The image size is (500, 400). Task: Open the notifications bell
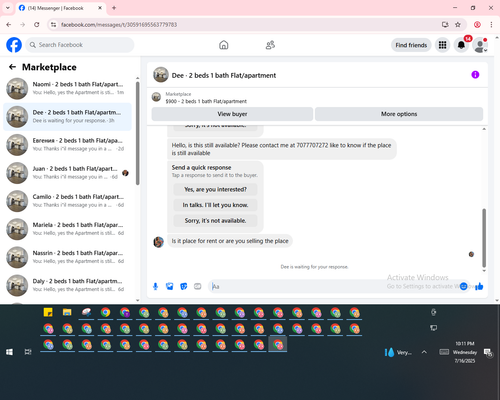(x=461, y=45)
